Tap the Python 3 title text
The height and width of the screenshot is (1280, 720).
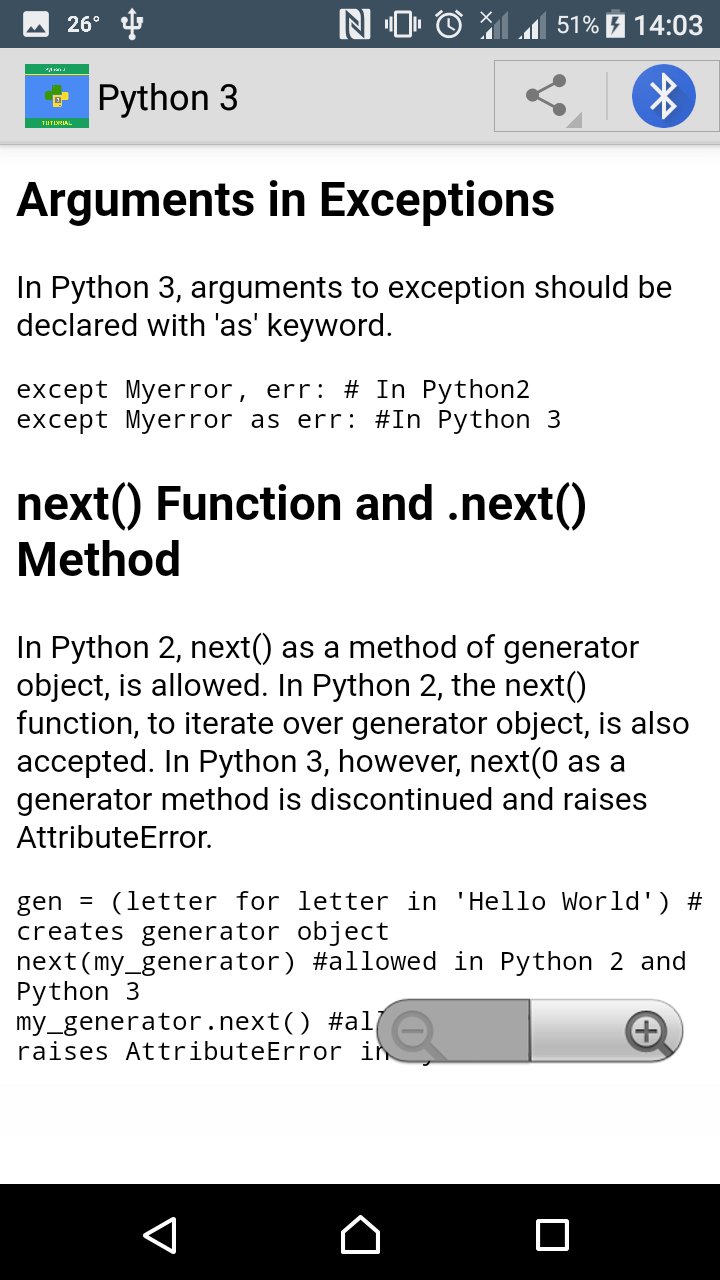tap(168, 98)
